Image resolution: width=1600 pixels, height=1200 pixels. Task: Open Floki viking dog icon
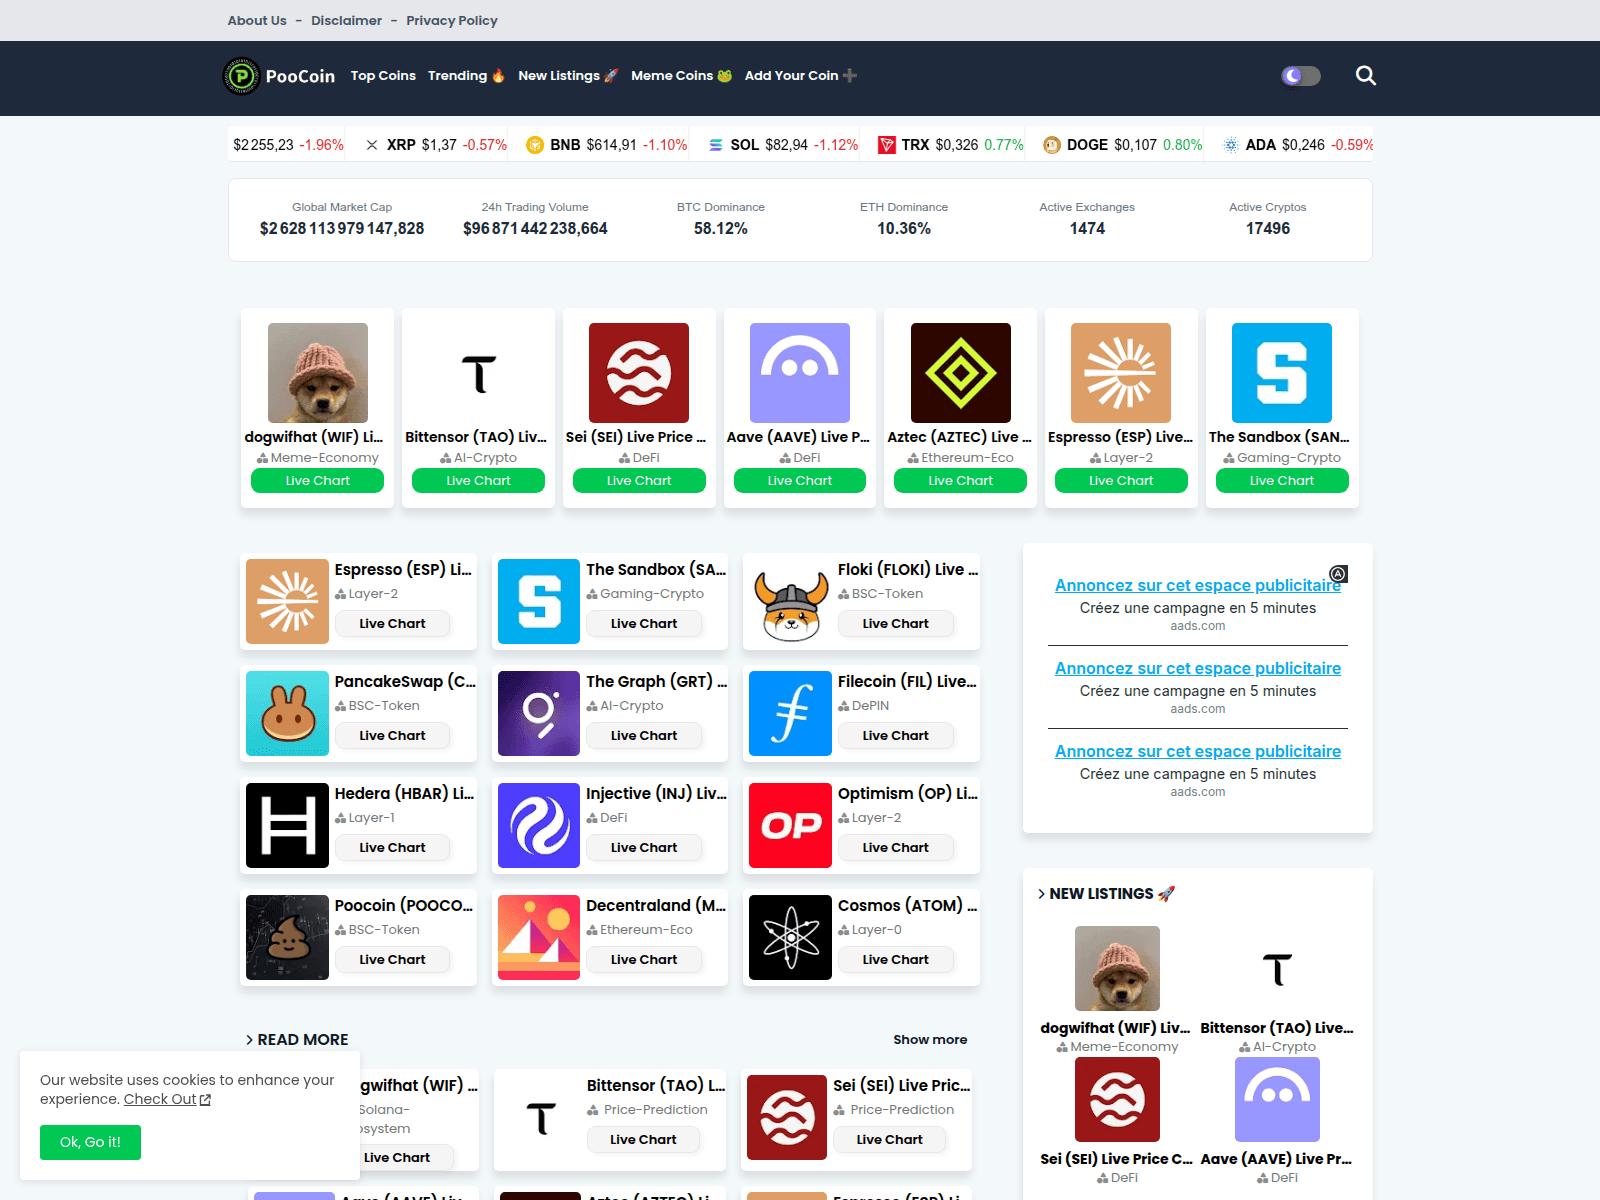(791, 601)
